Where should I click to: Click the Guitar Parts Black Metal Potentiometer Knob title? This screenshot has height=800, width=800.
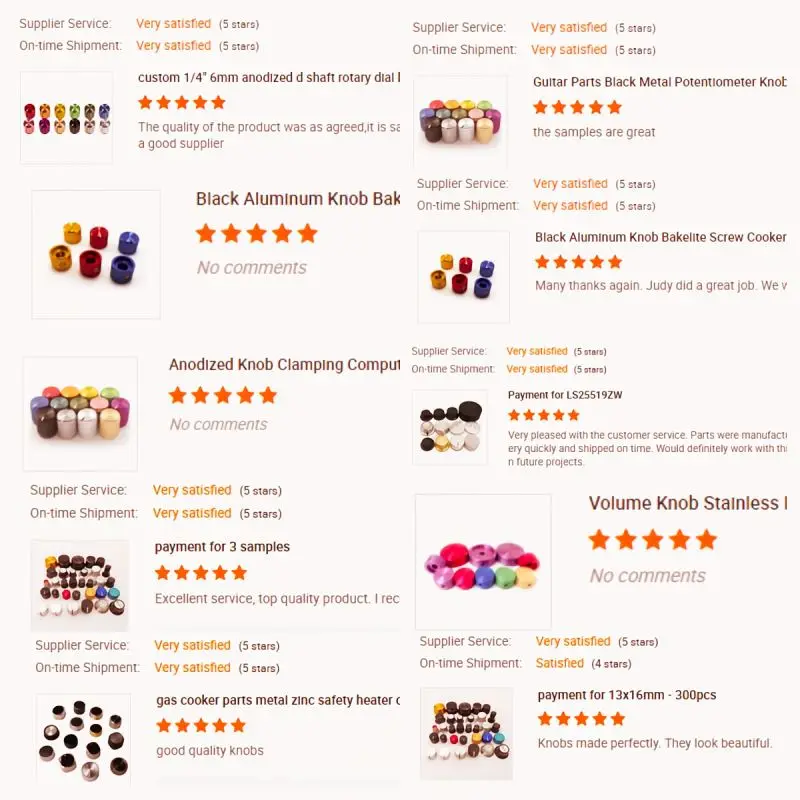point(660,82)
